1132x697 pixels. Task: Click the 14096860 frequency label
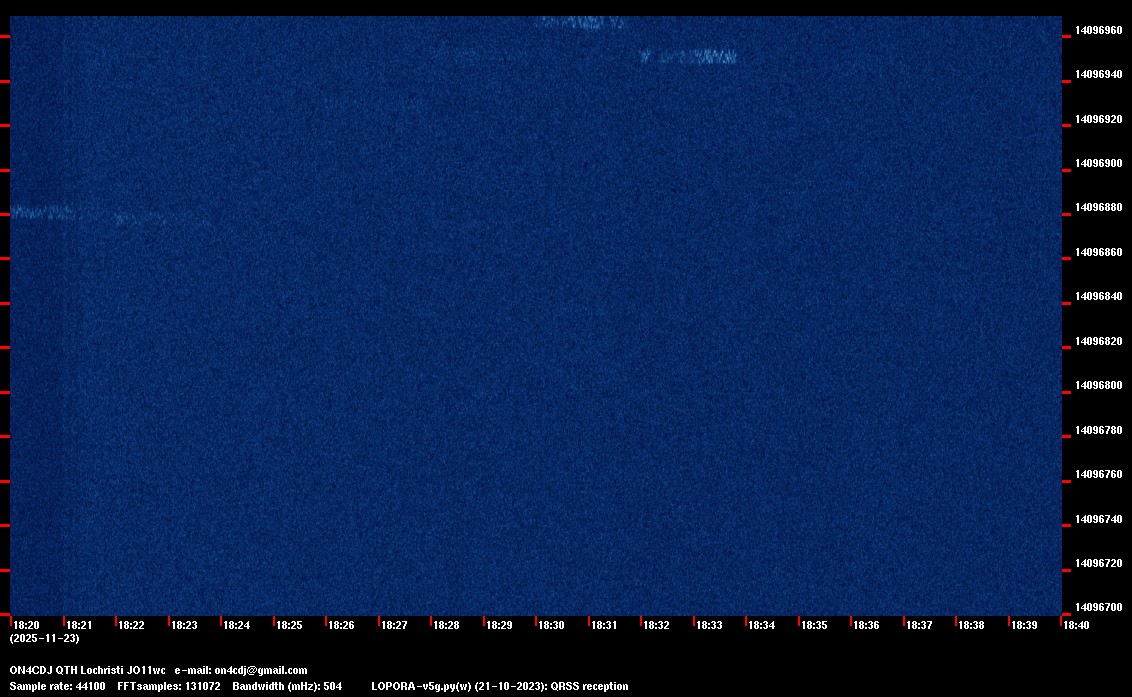click(x=1099, y=252)
